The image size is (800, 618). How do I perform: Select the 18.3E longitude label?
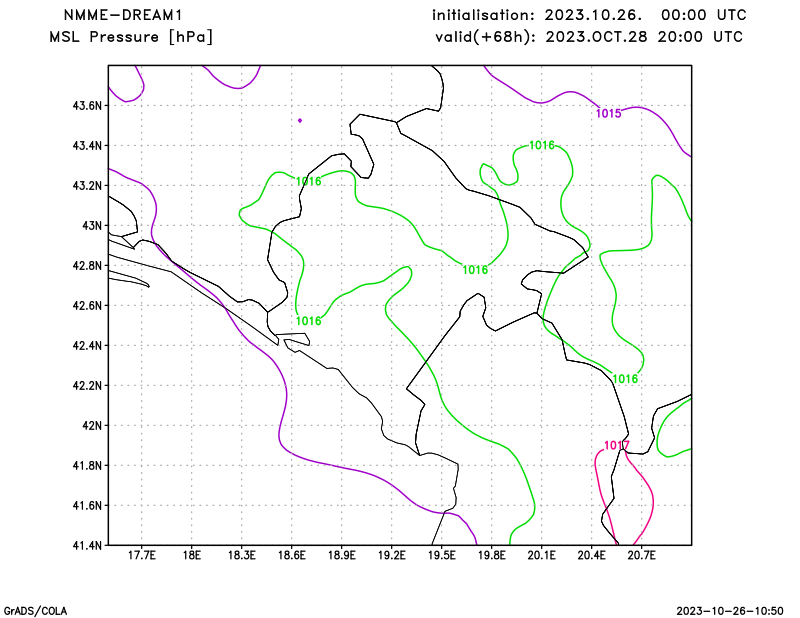click(242, 555)
